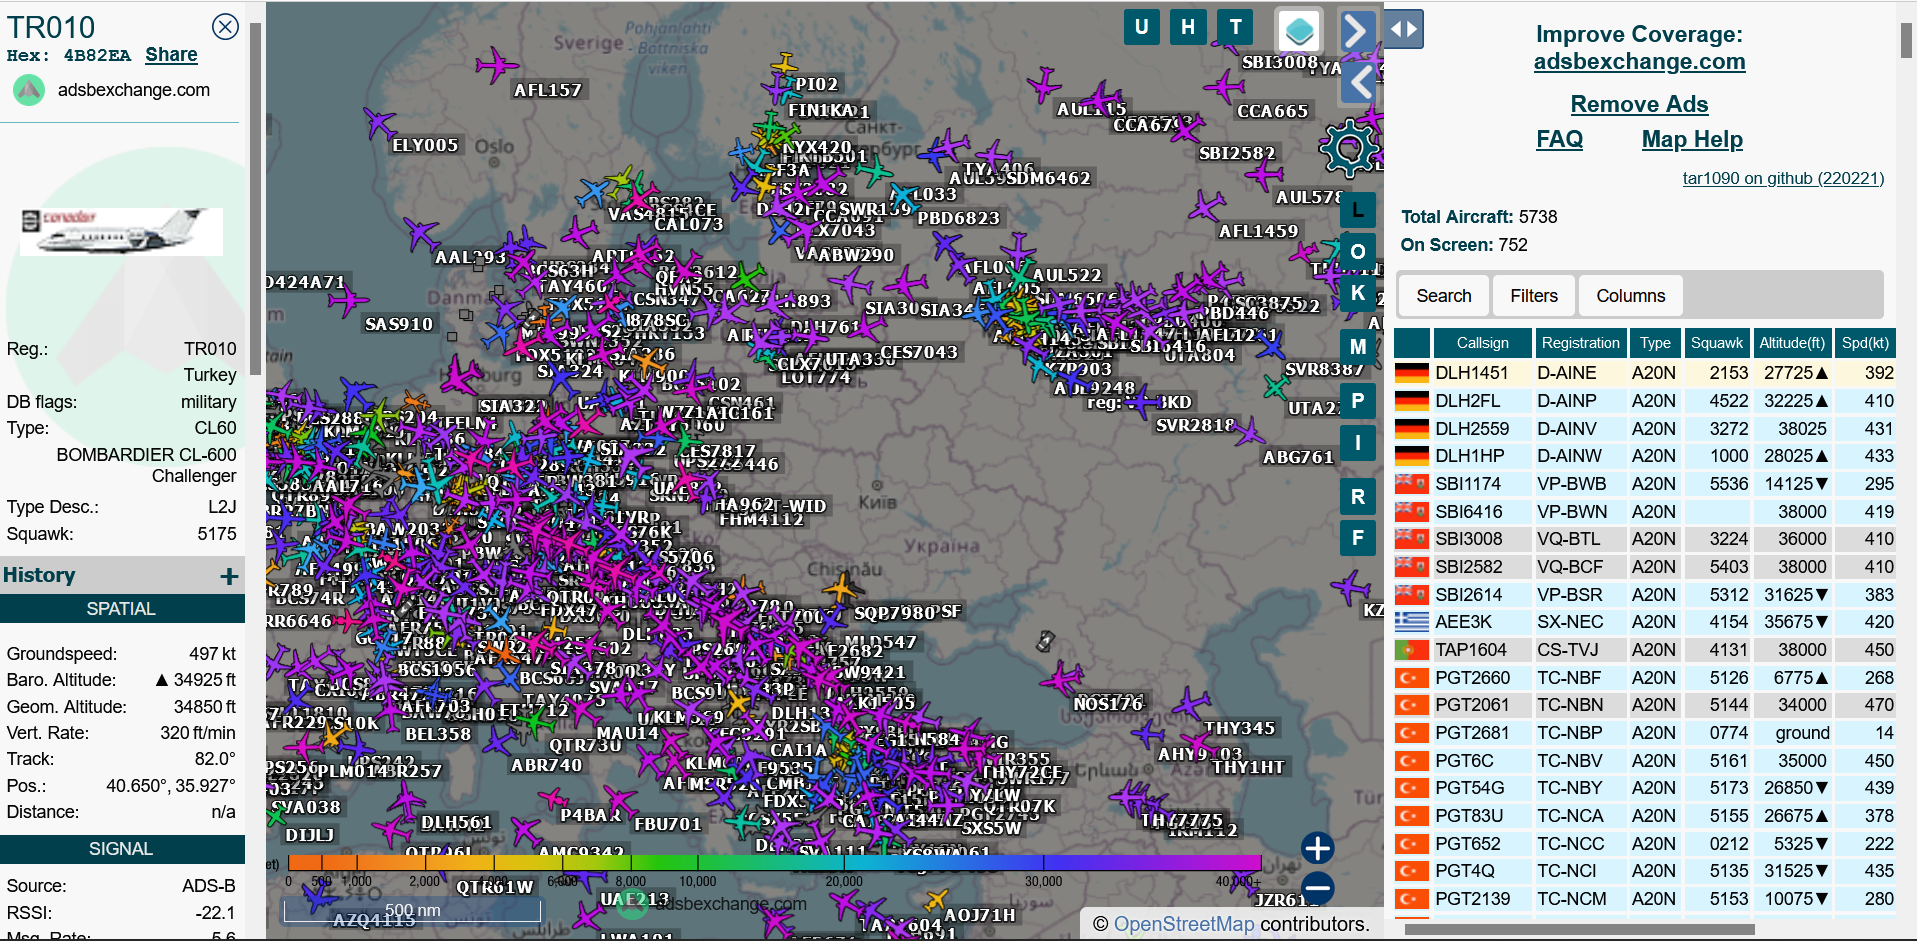
Task: Expand the History section plus icon
Action: pyautogui.click(x=229, y=576)
